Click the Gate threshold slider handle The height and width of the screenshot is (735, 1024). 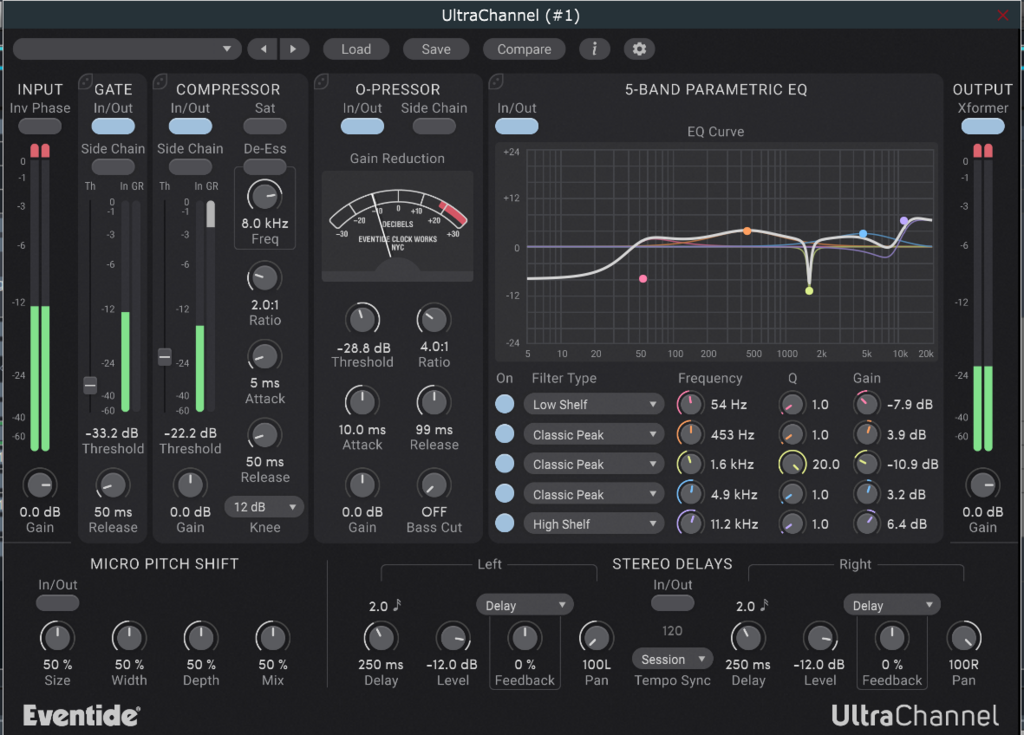(90, 385)
